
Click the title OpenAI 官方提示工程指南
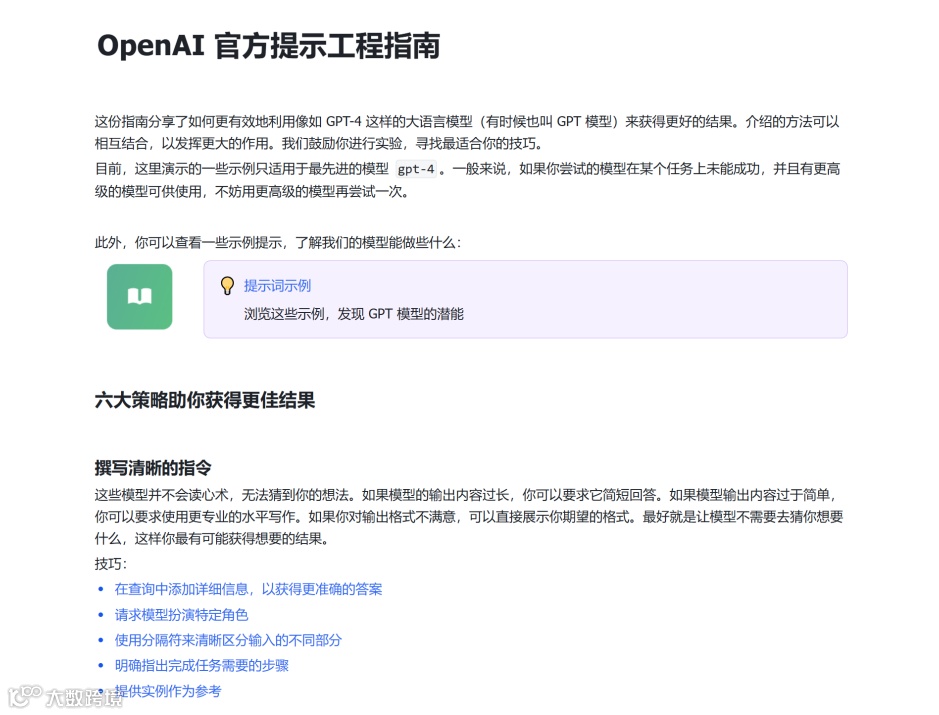click(x=269, y=46)
